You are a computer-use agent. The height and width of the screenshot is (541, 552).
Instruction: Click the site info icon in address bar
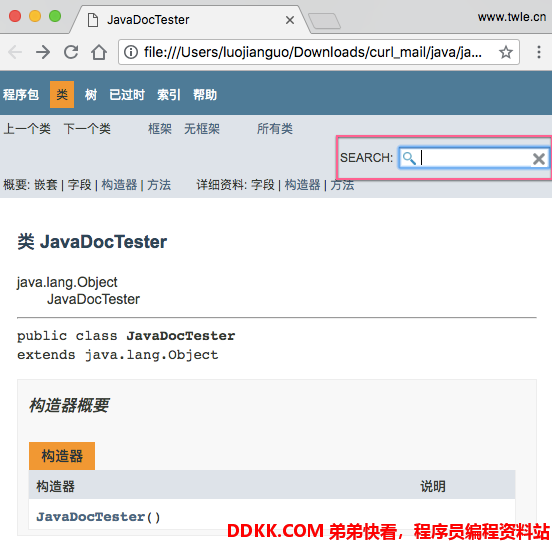[131, 52]
